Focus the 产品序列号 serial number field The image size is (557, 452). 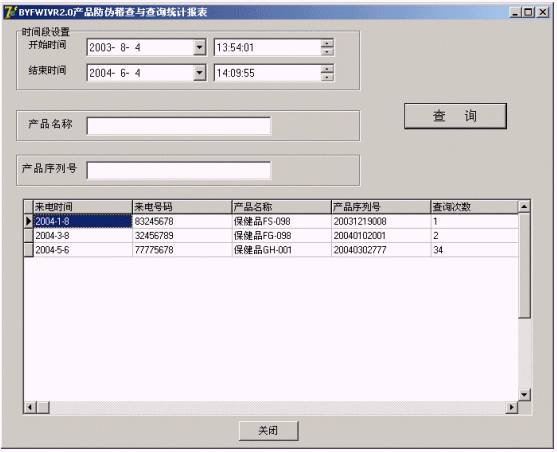click(x=179, y=171)
